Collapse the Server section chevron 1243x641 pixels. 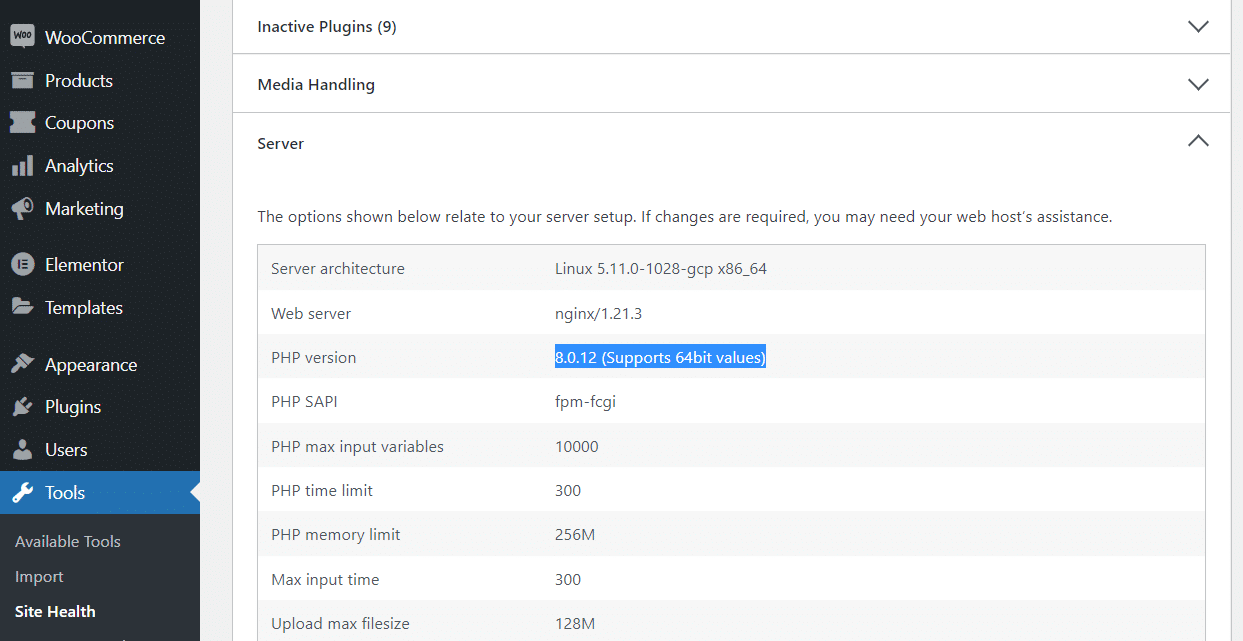(x=1198, y=143)
